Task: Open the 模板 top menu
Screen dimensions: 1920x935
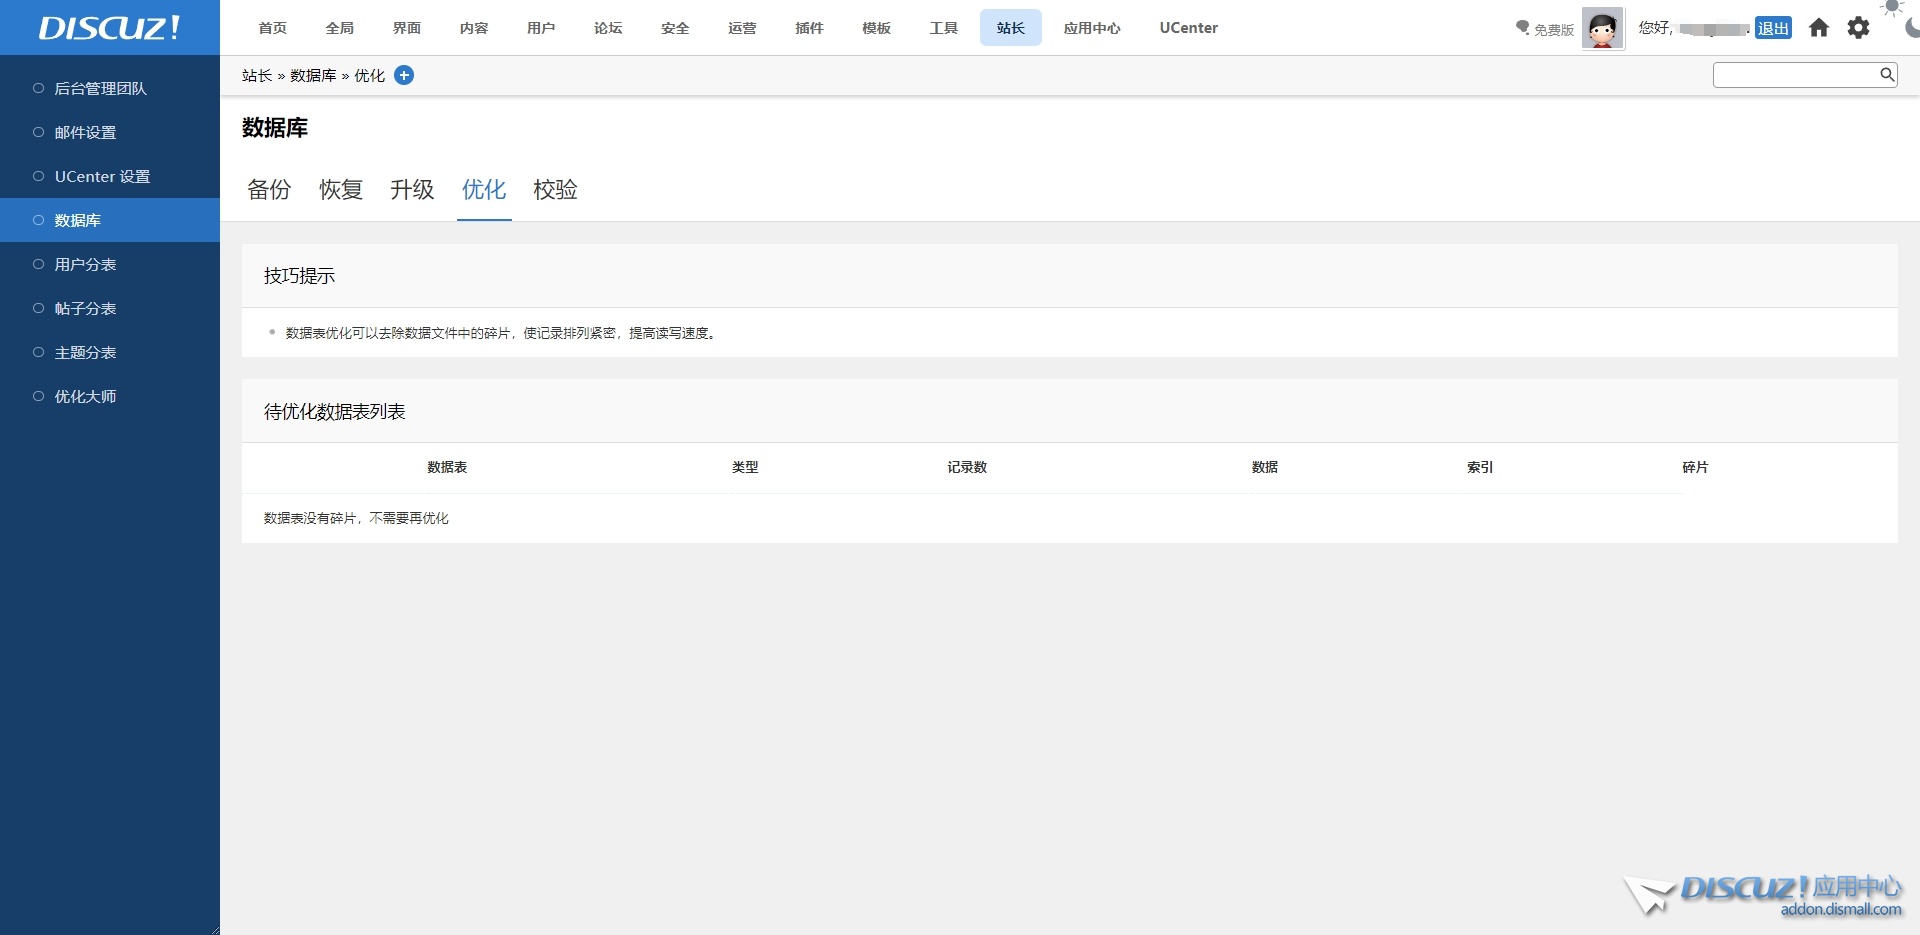Action: (876, 28)
